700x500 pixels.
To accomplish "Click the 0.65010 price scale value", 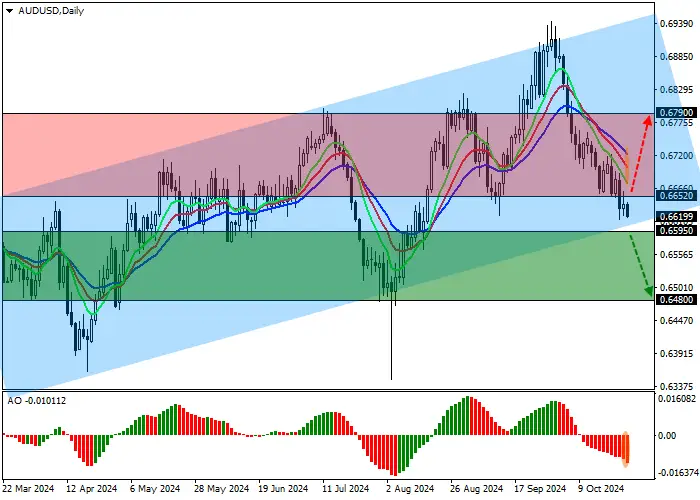I will point(676,288).
